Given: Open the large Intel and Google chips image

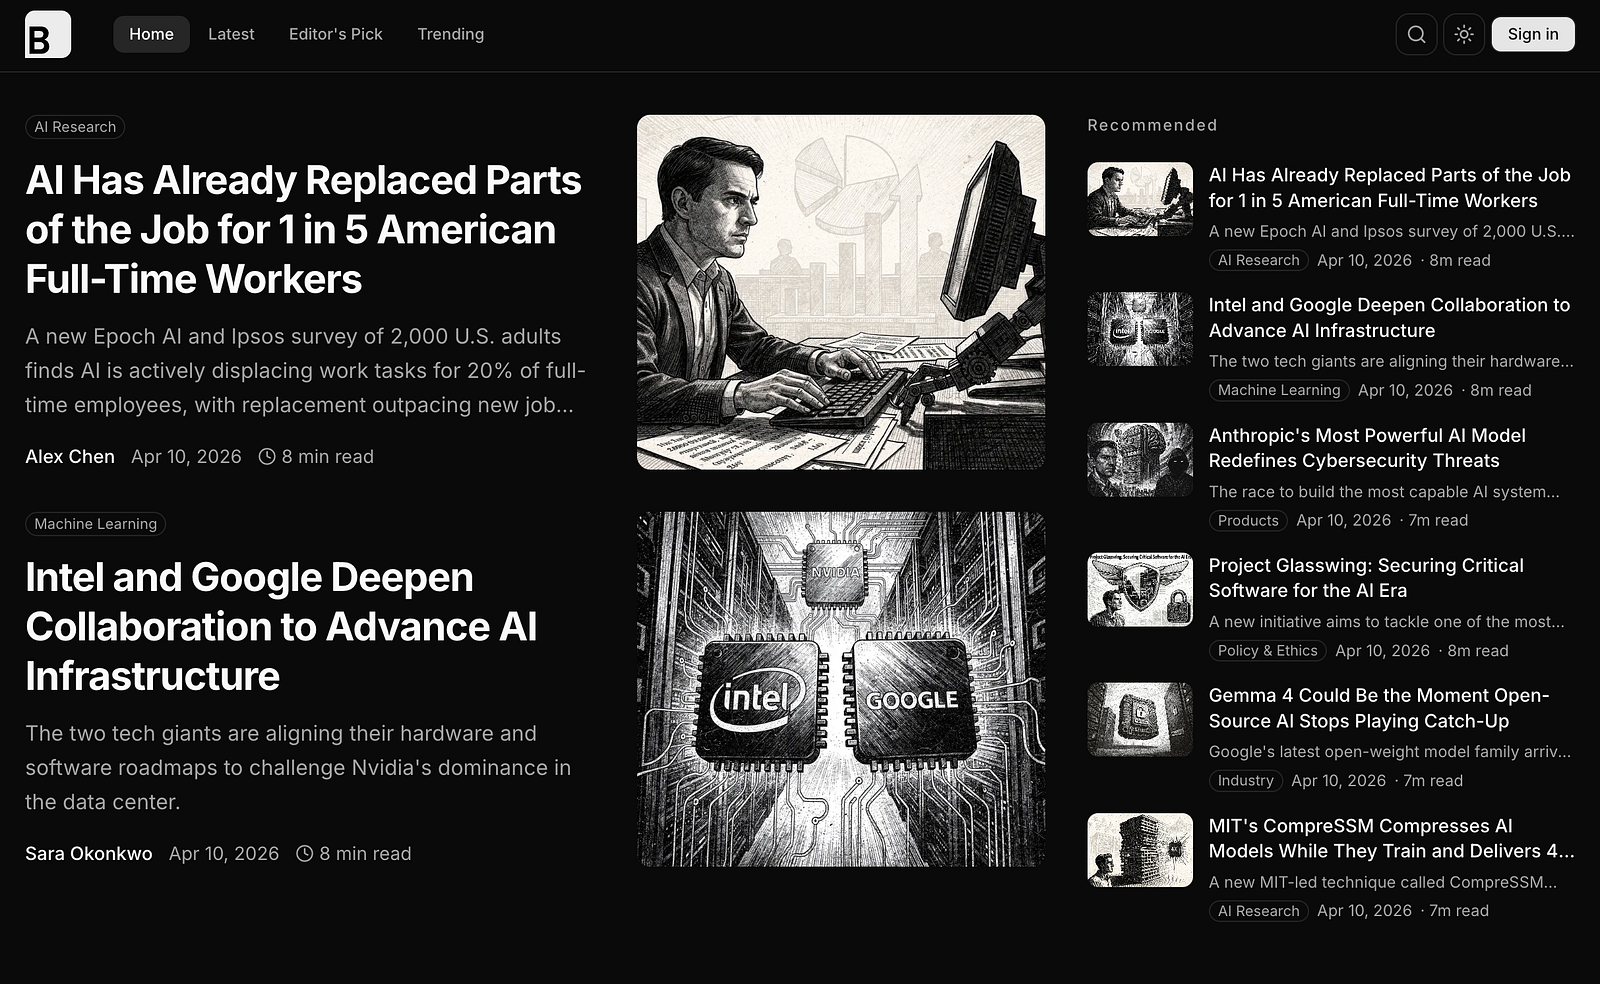Looking at the screenshot, I should [841, 689].
